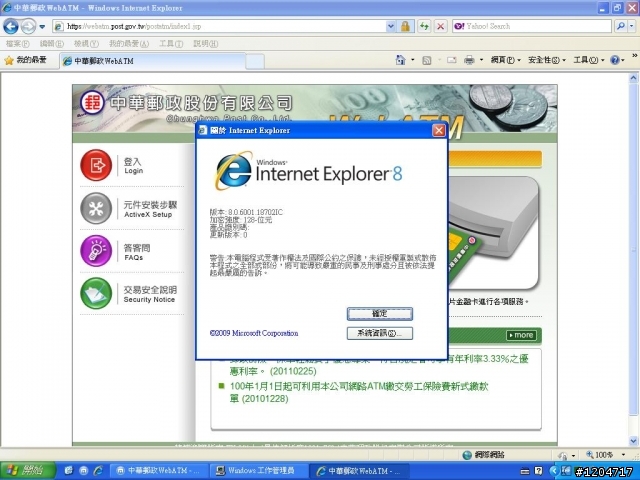Click the green Security Notice icon

96,293
